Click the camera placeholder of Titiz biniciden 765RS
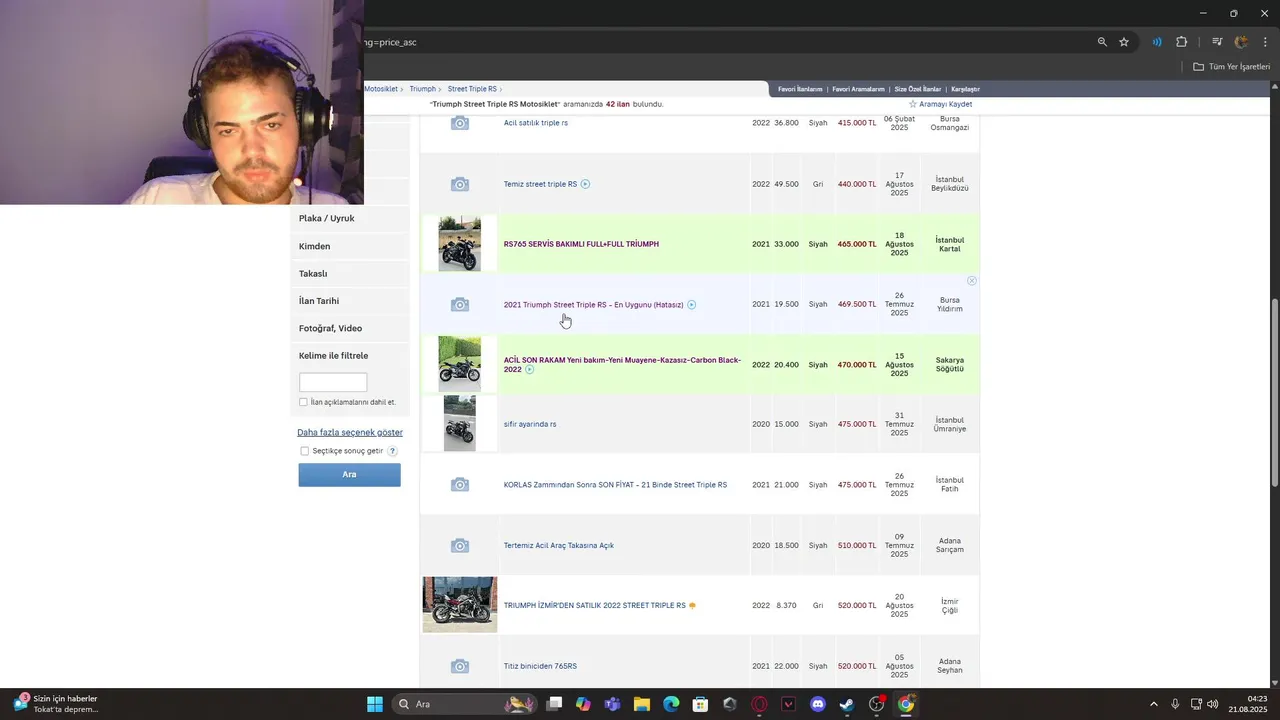The width and height of the screenshot is (1280, 720). pos(459,666)
